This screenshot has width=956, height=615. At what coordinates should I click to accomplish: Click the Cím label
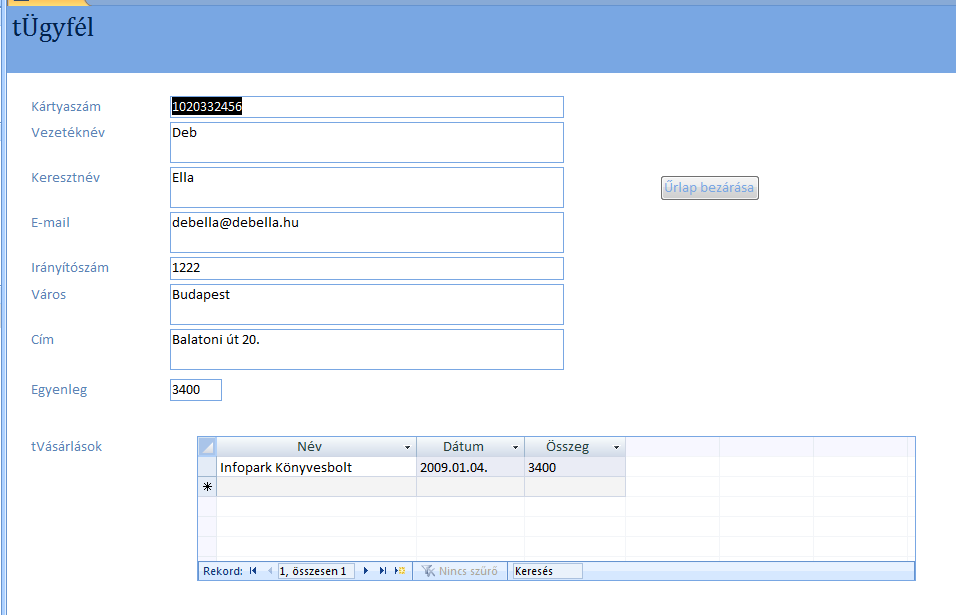point(42,340)
